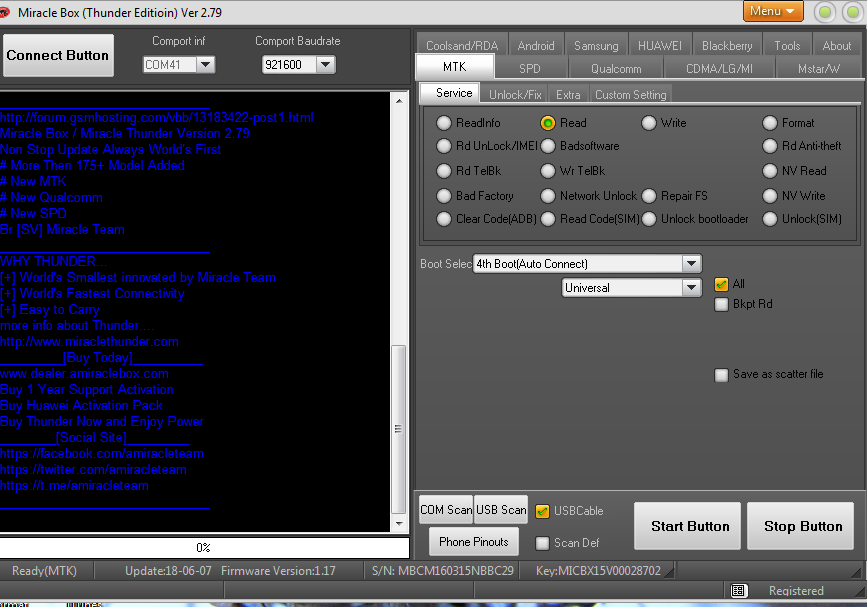Enable the Scan Def checkbox
Viewport: 867px width, 607px height.
542,543
